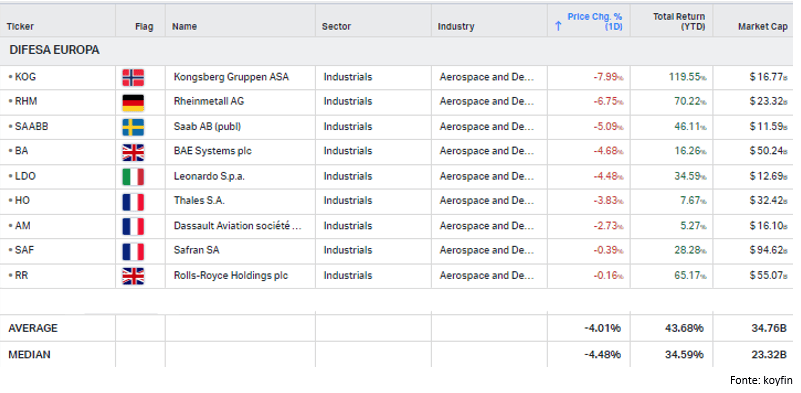Click the Industry column header

[456, 27]
